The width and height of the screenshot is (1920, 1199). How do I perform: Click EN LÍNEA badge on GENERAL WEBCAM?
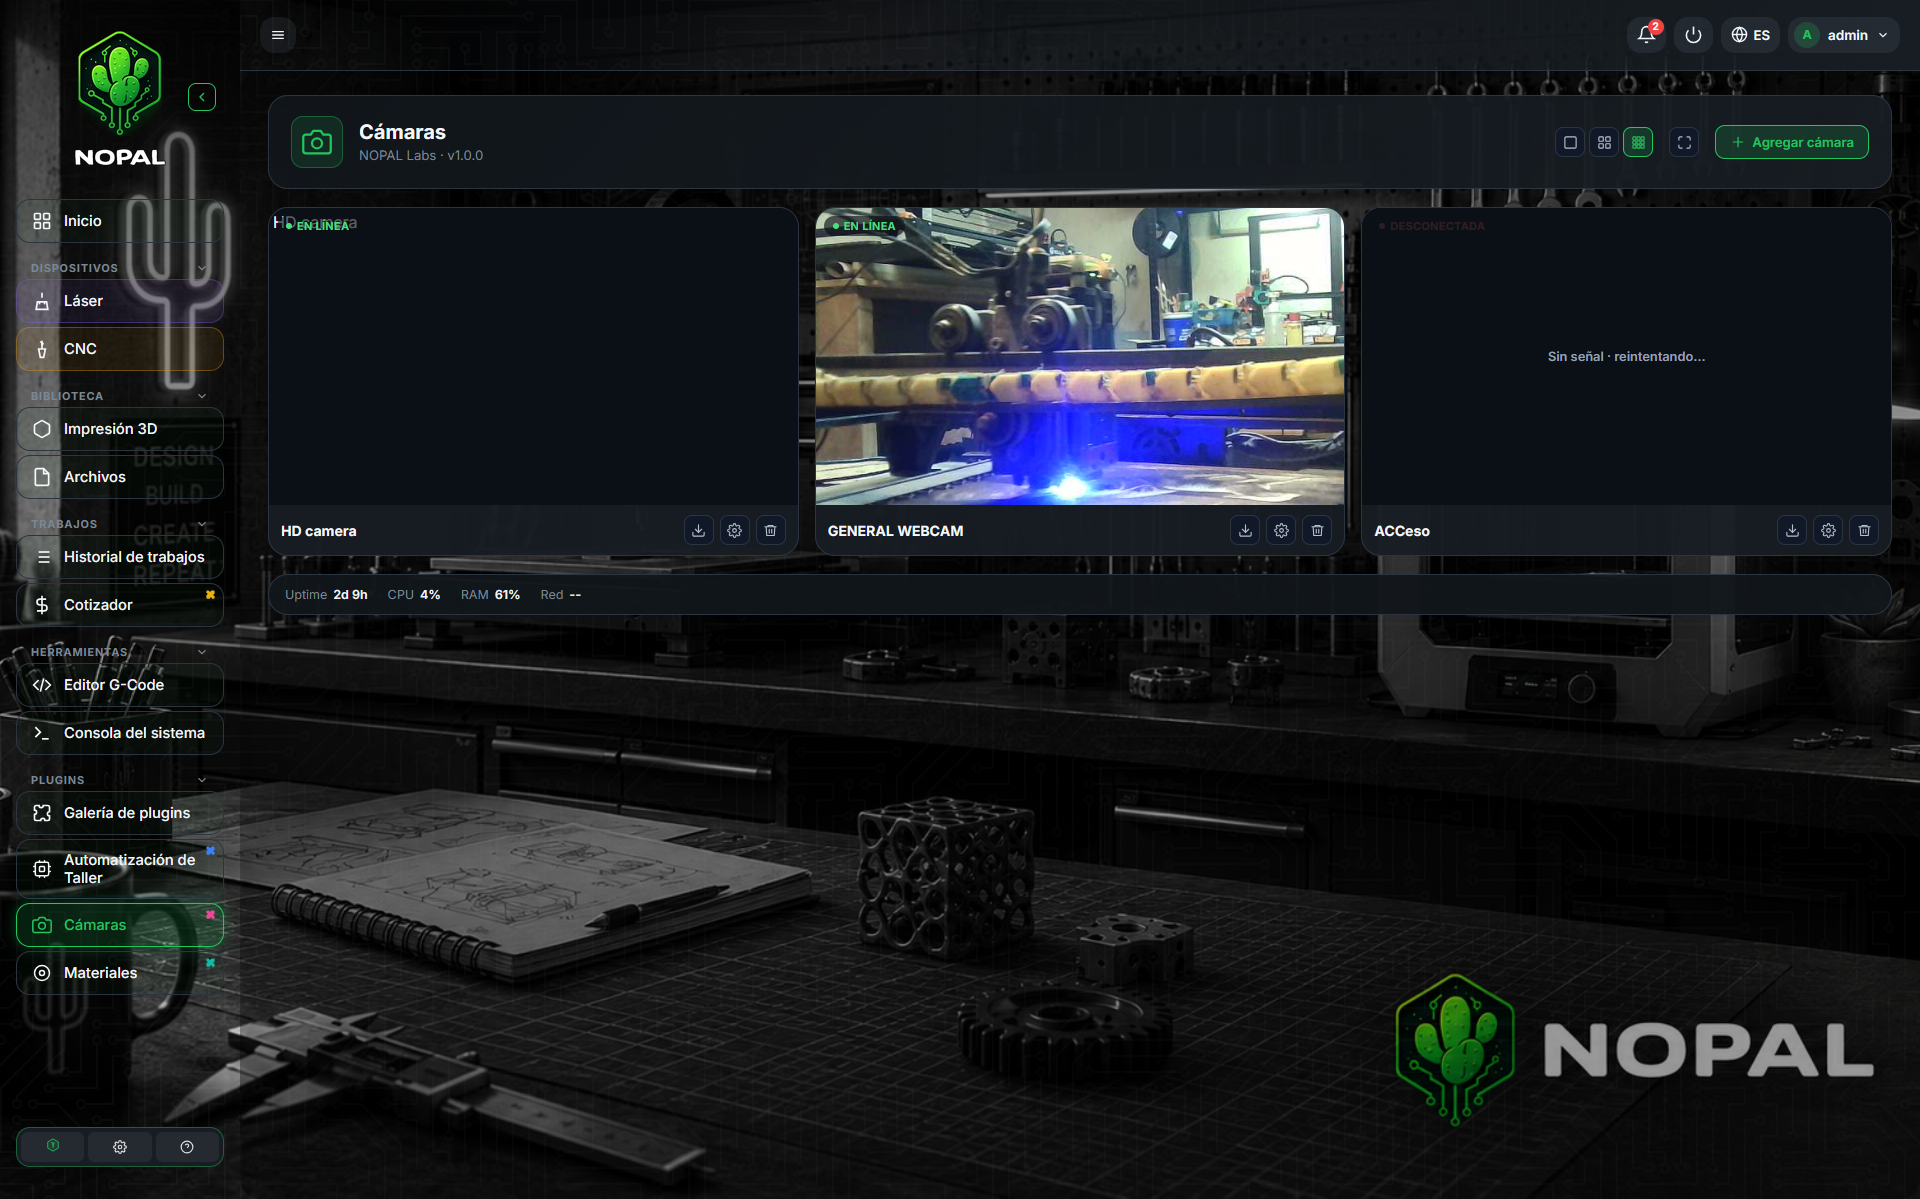coord(864,226)
